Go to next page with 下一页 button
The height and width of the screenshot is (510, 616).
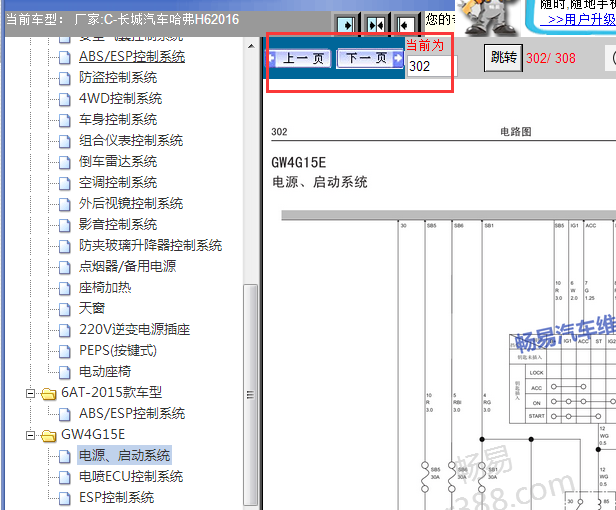coord(370,59)
